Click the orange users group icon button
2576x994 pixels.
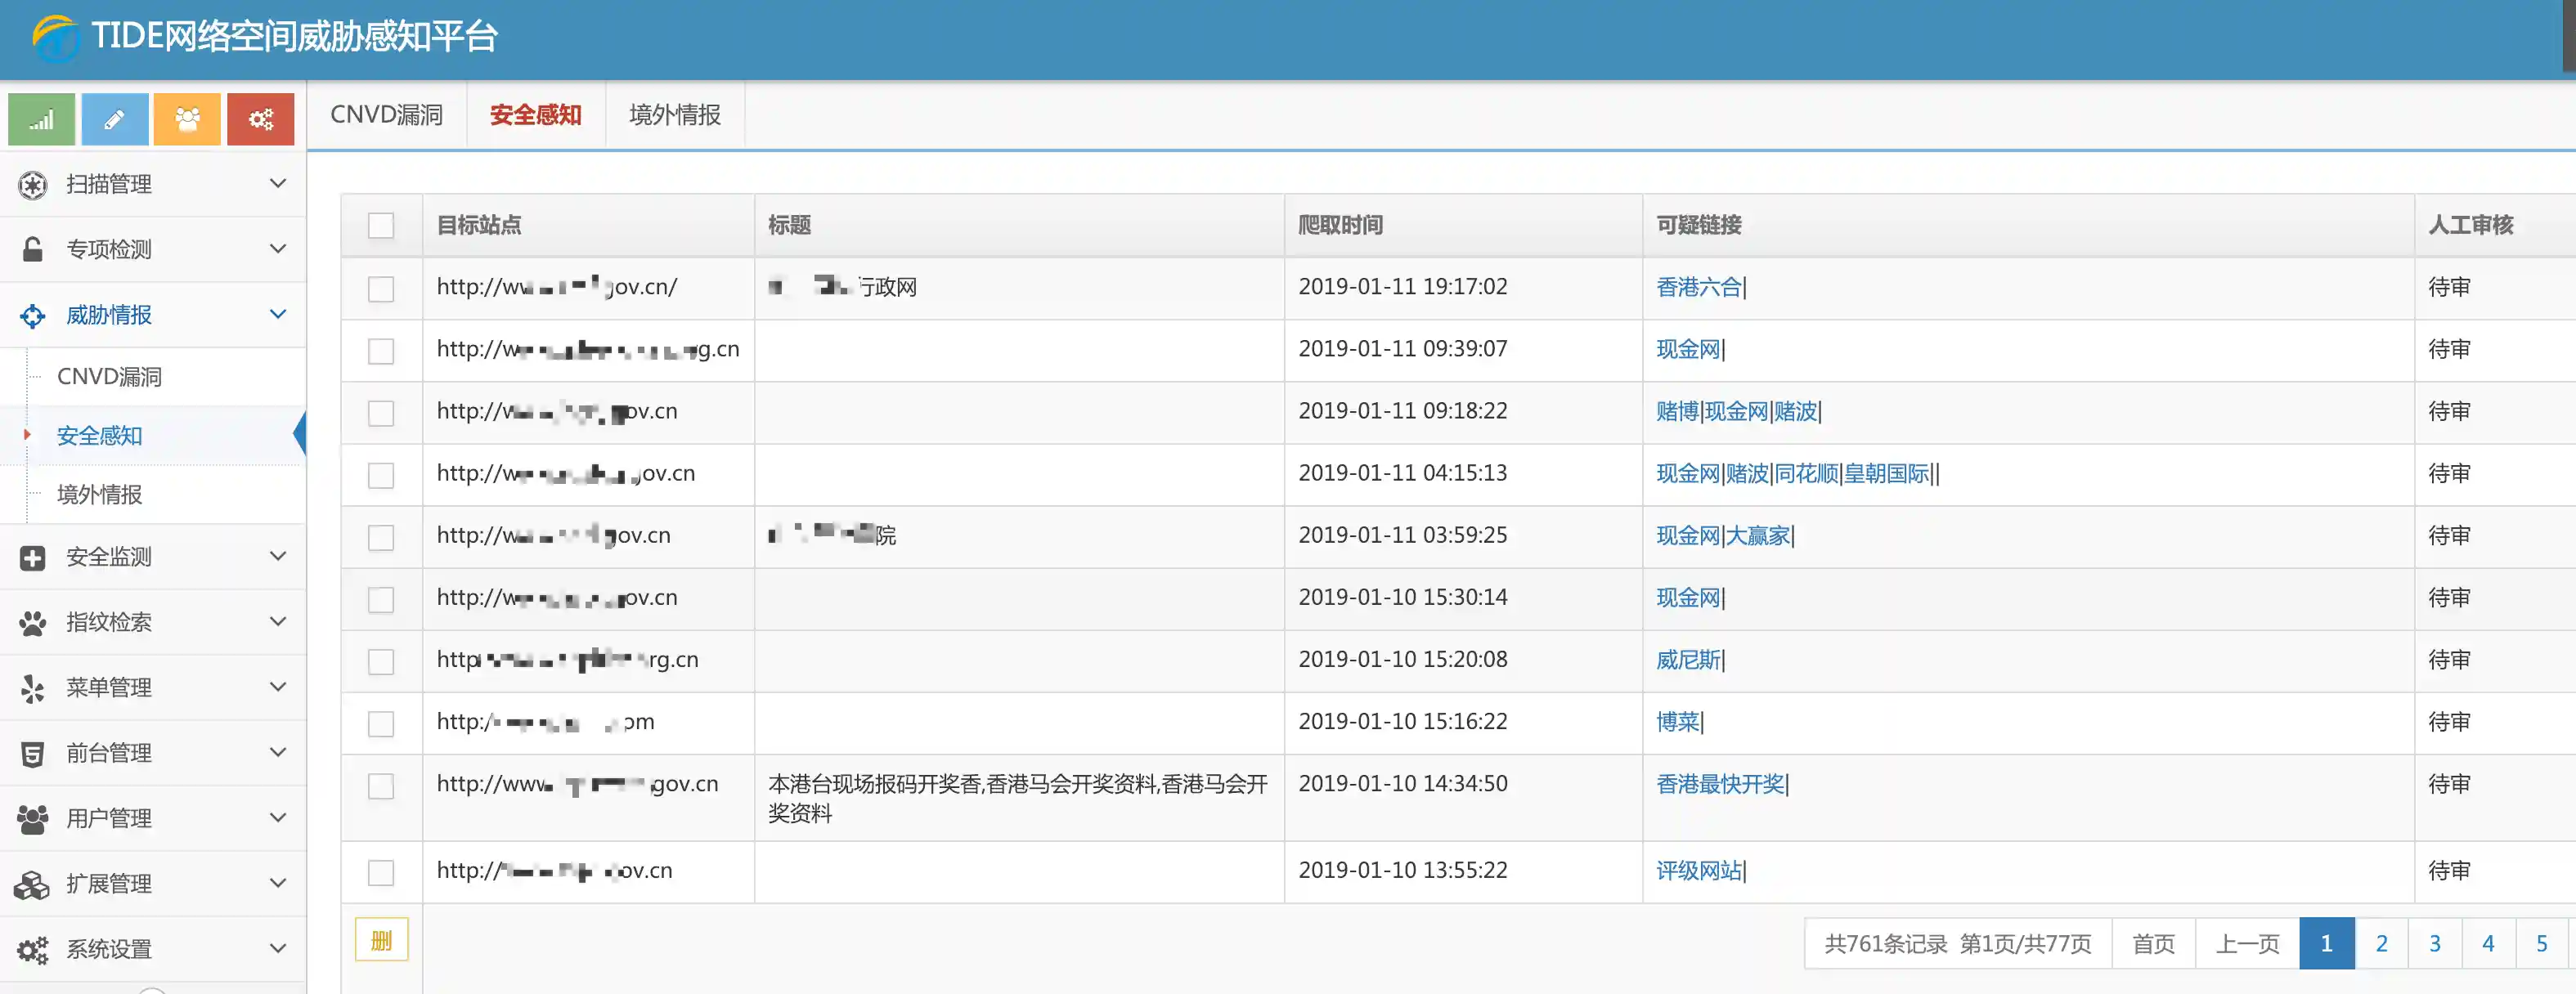point(187,120)
